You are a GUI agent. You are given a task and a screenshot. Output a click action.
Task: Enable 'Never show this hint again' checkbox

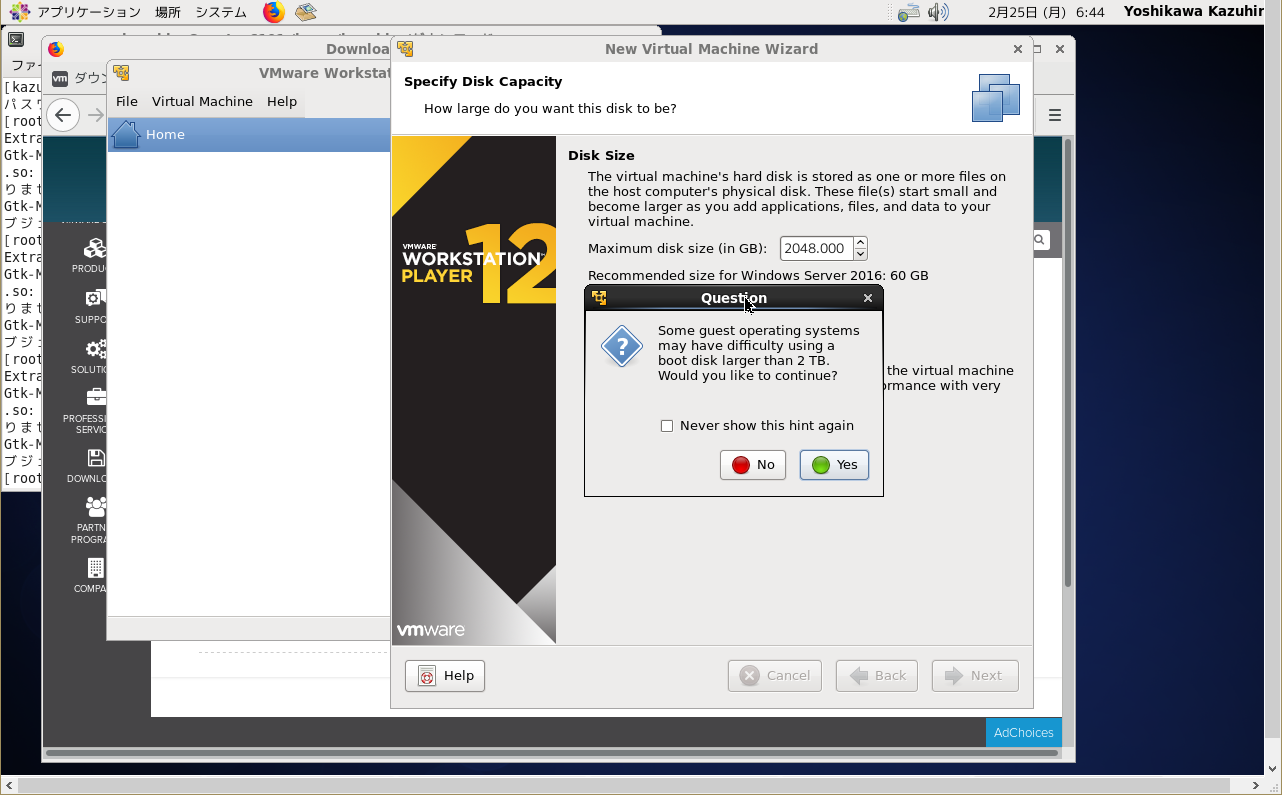(667, 426)
